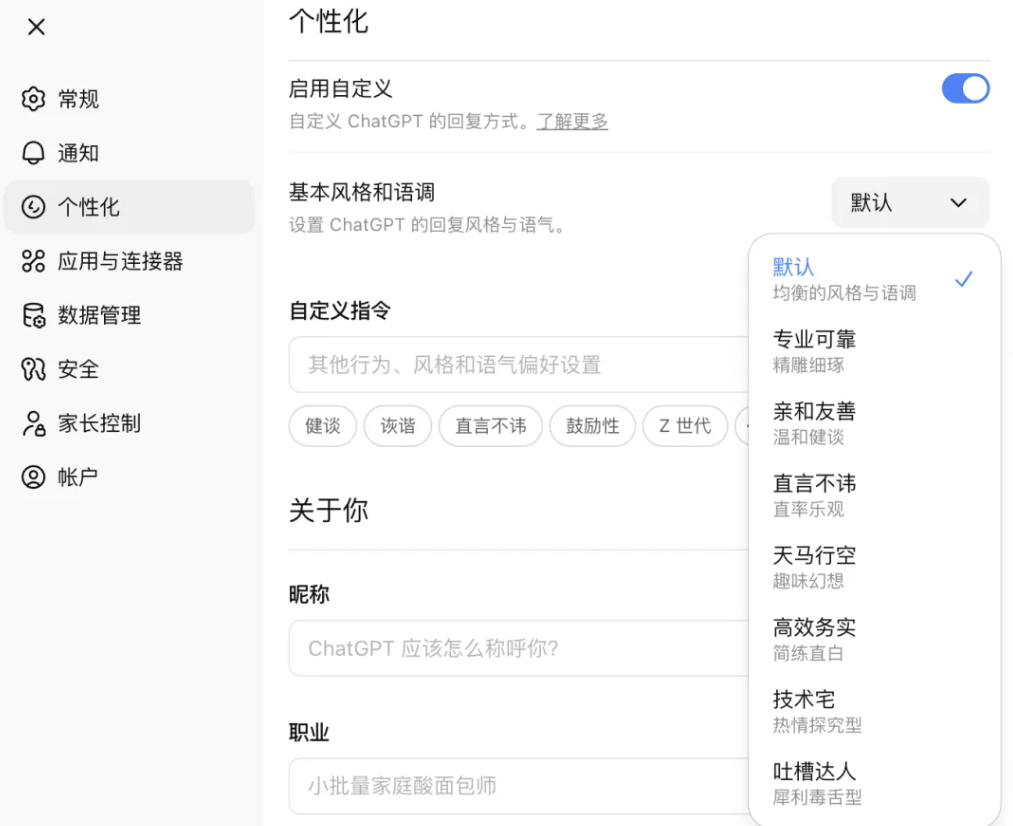Choose the 亲和友善 style option
This screenshot has height=826, width=1013.
click(874, 424)
